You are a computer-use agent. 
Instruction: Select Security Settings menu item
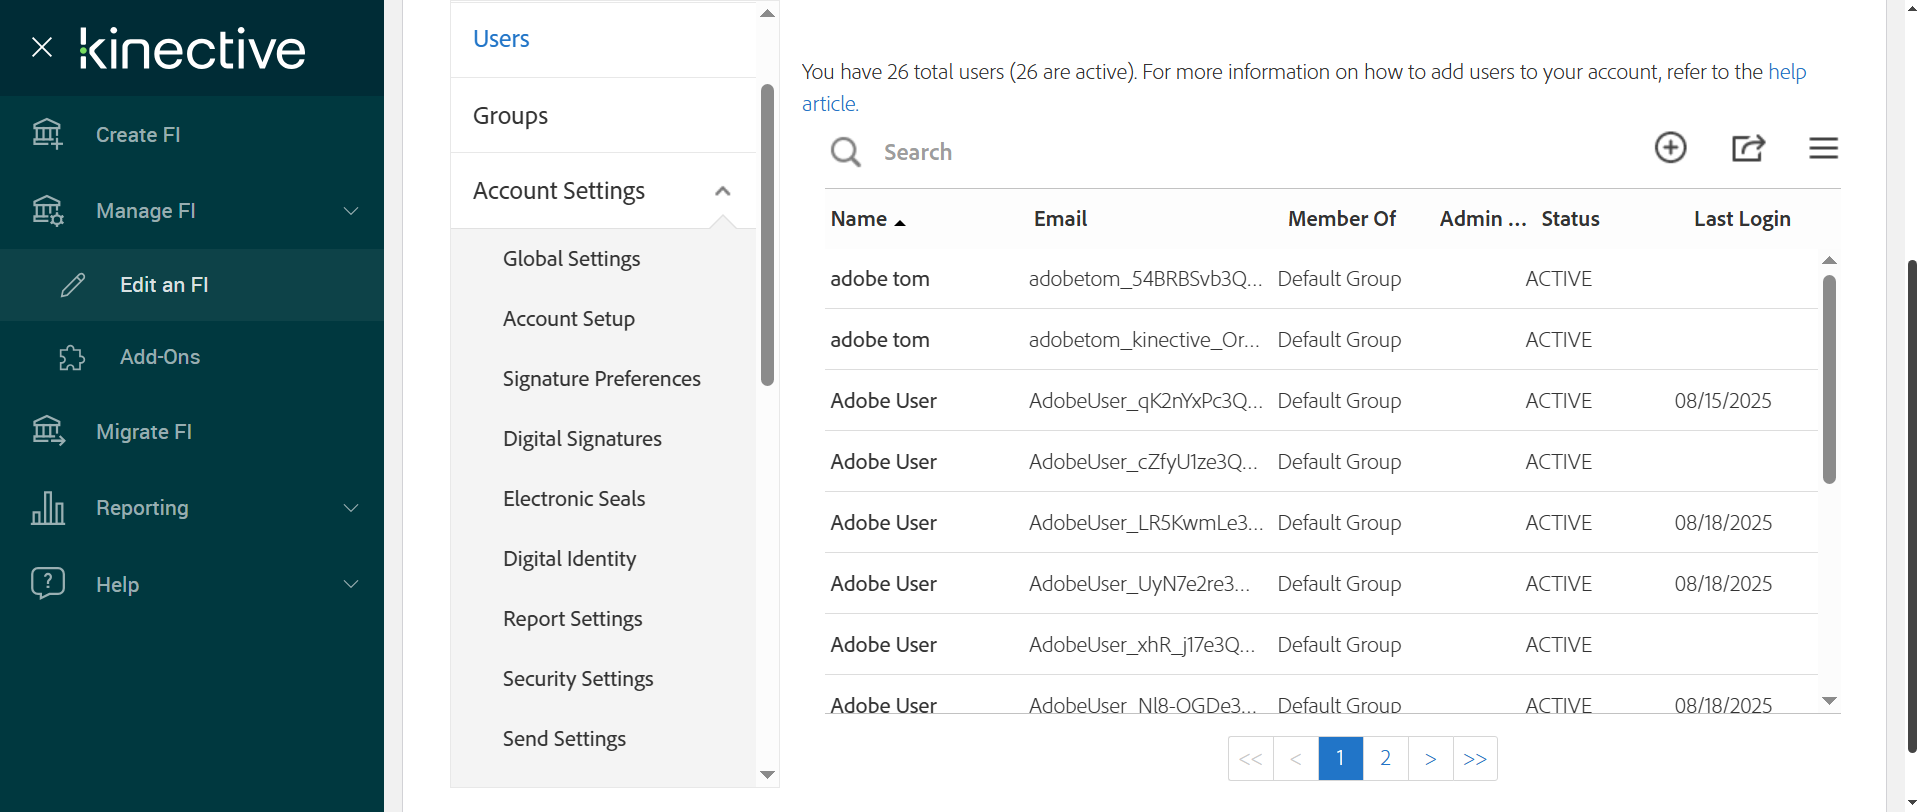(x=578, y=679)
